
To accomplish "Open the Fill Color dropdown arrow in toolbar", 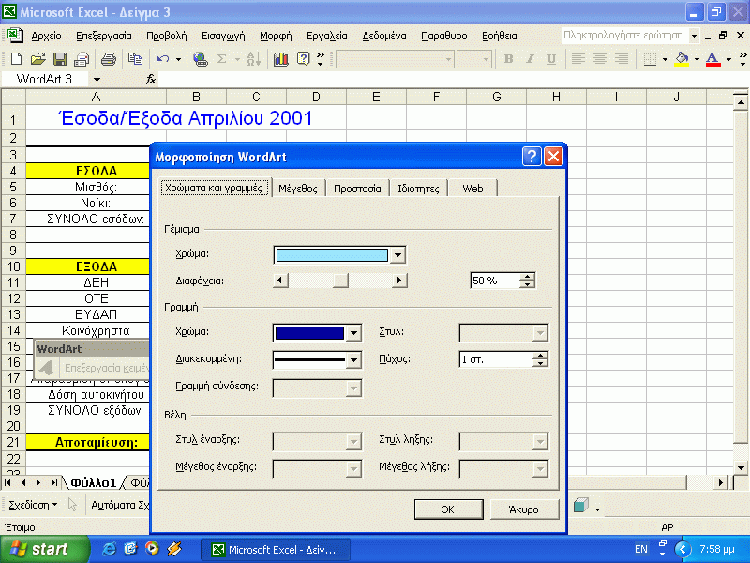I will 696,59.
